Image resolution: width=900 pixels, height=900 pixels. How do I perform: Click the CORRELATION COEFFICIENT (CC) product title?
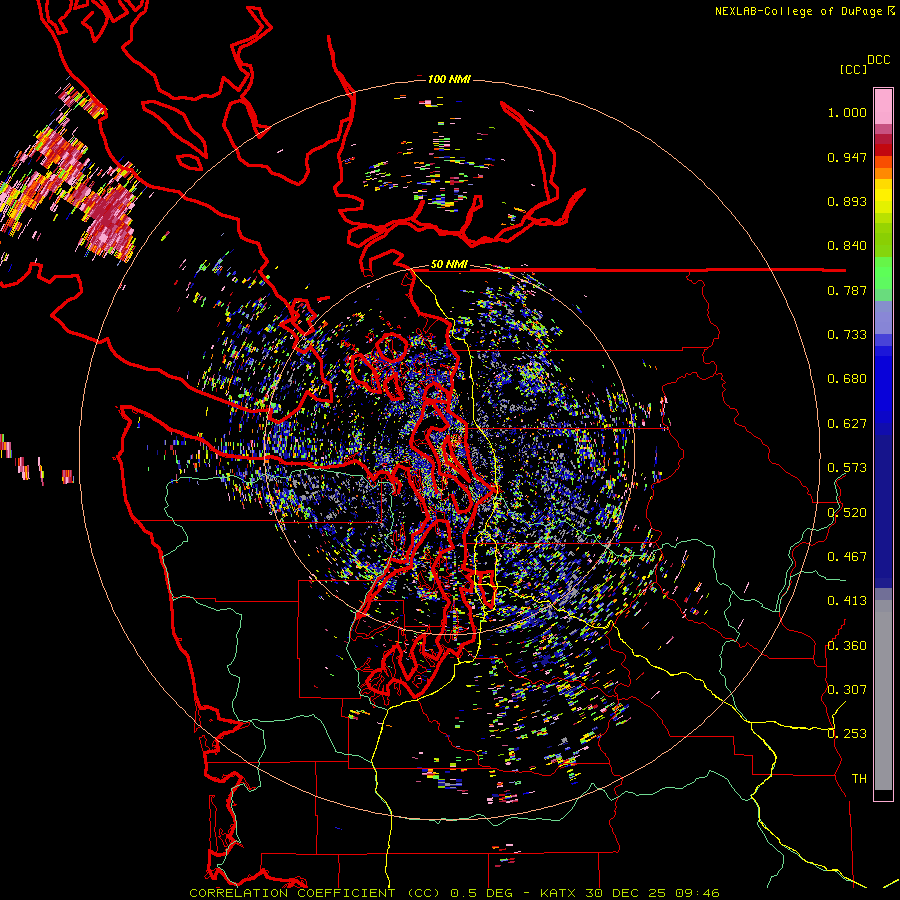click(315, 893)
